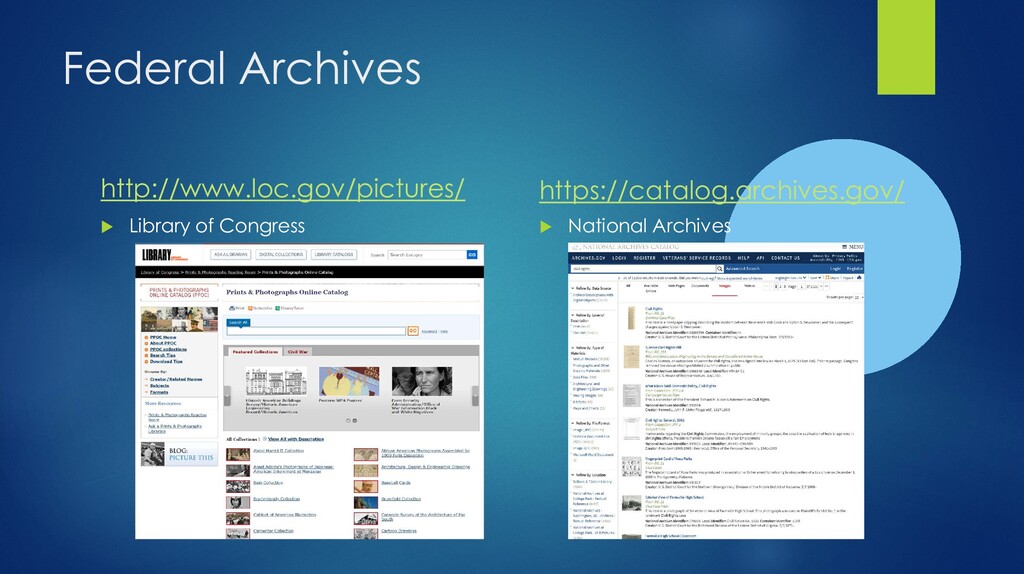Image resolution: width=1024 pixels, height=574 pixels.
Task: Open the Download Tips sidebar link
Action: (x=166, y=361)
